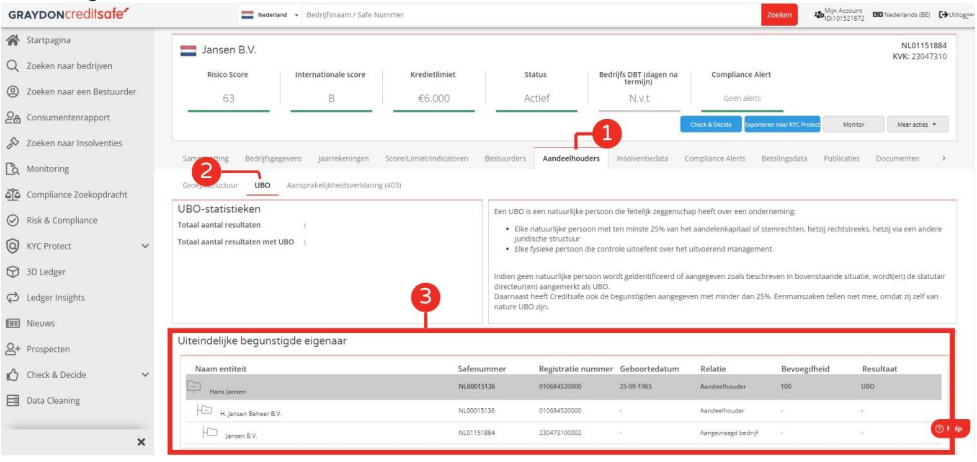This screenshot has width=977, height=462.
Task: Click the blue Check & Decide button
Action: 711,124
